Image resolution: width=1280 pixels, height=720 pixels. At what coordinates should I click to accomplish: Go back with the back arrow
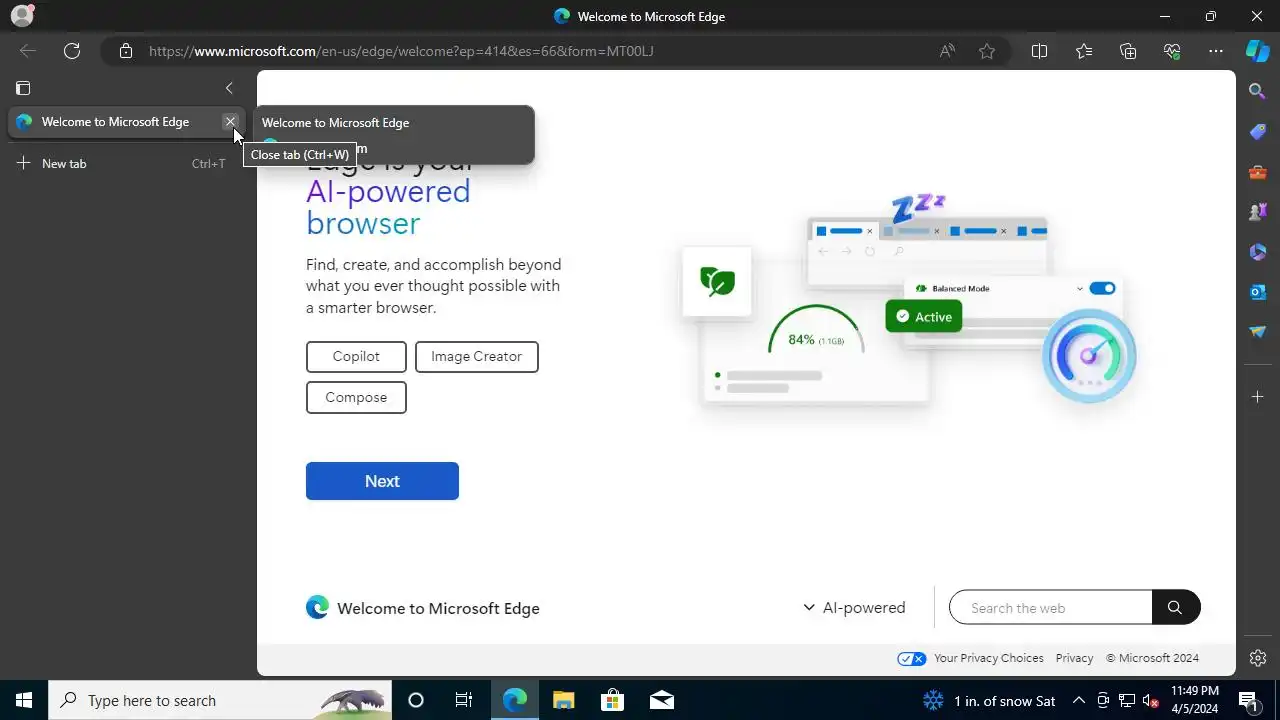click(28, 51)
